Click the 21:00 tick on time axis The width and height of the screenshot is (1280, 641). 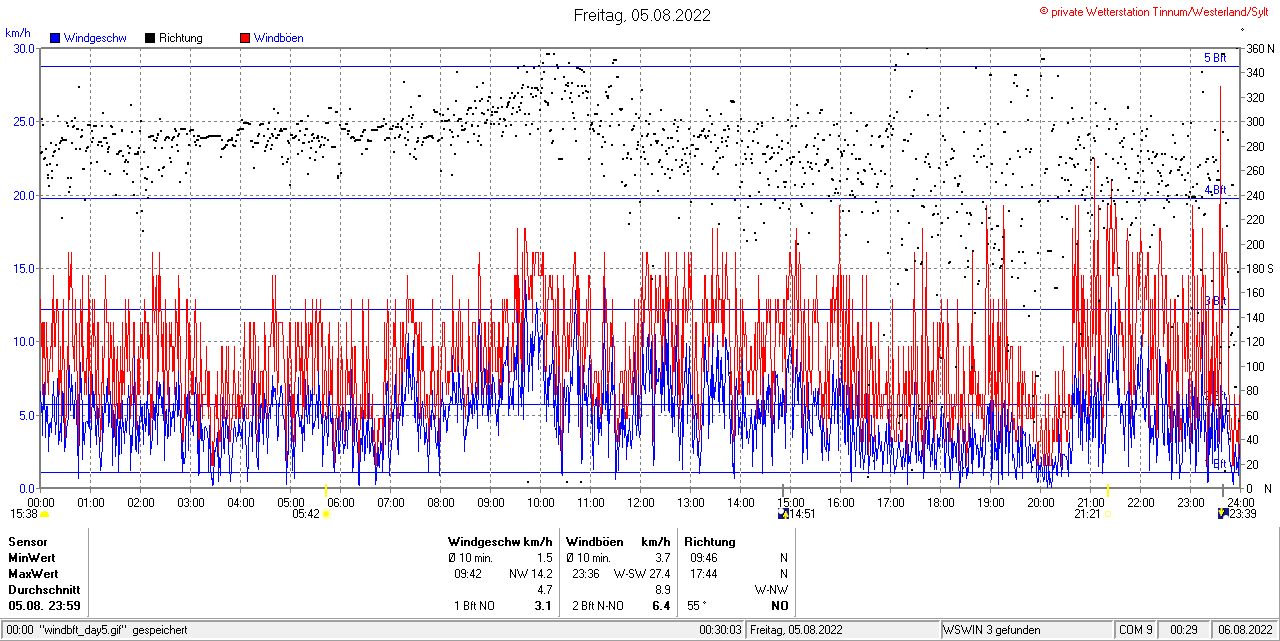(1091, 502)
